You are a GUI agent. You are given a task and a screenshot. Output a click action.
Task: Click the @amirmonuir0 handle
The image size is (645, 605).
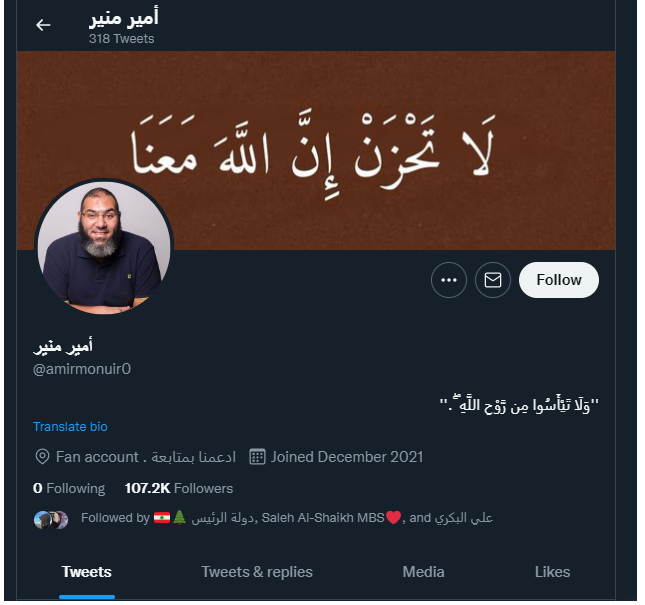82,369
